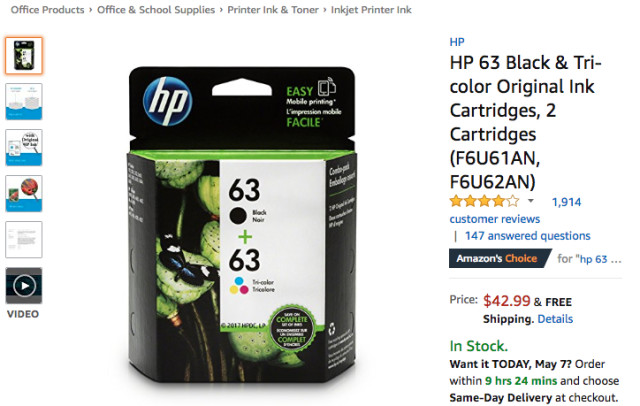640x406 pixels.
Task: Go to the HP brand page
Action: coord(457,42)
